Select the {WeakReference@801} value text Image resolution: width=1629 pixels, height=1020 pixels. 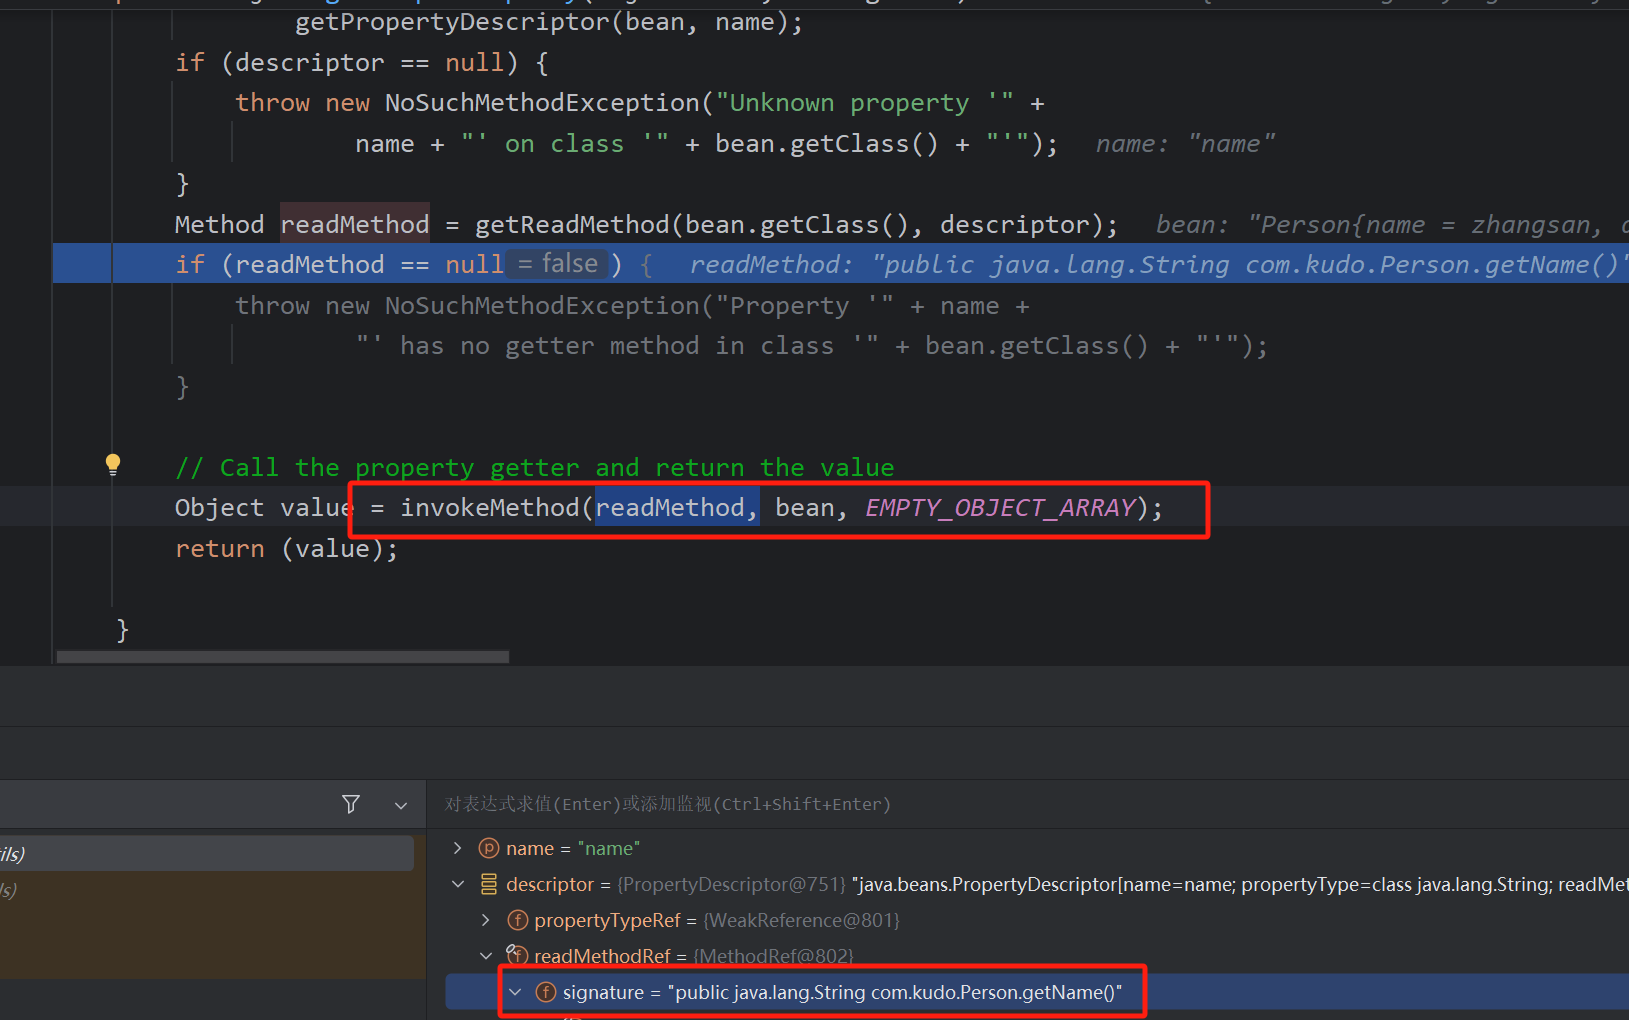coord(801,920)
